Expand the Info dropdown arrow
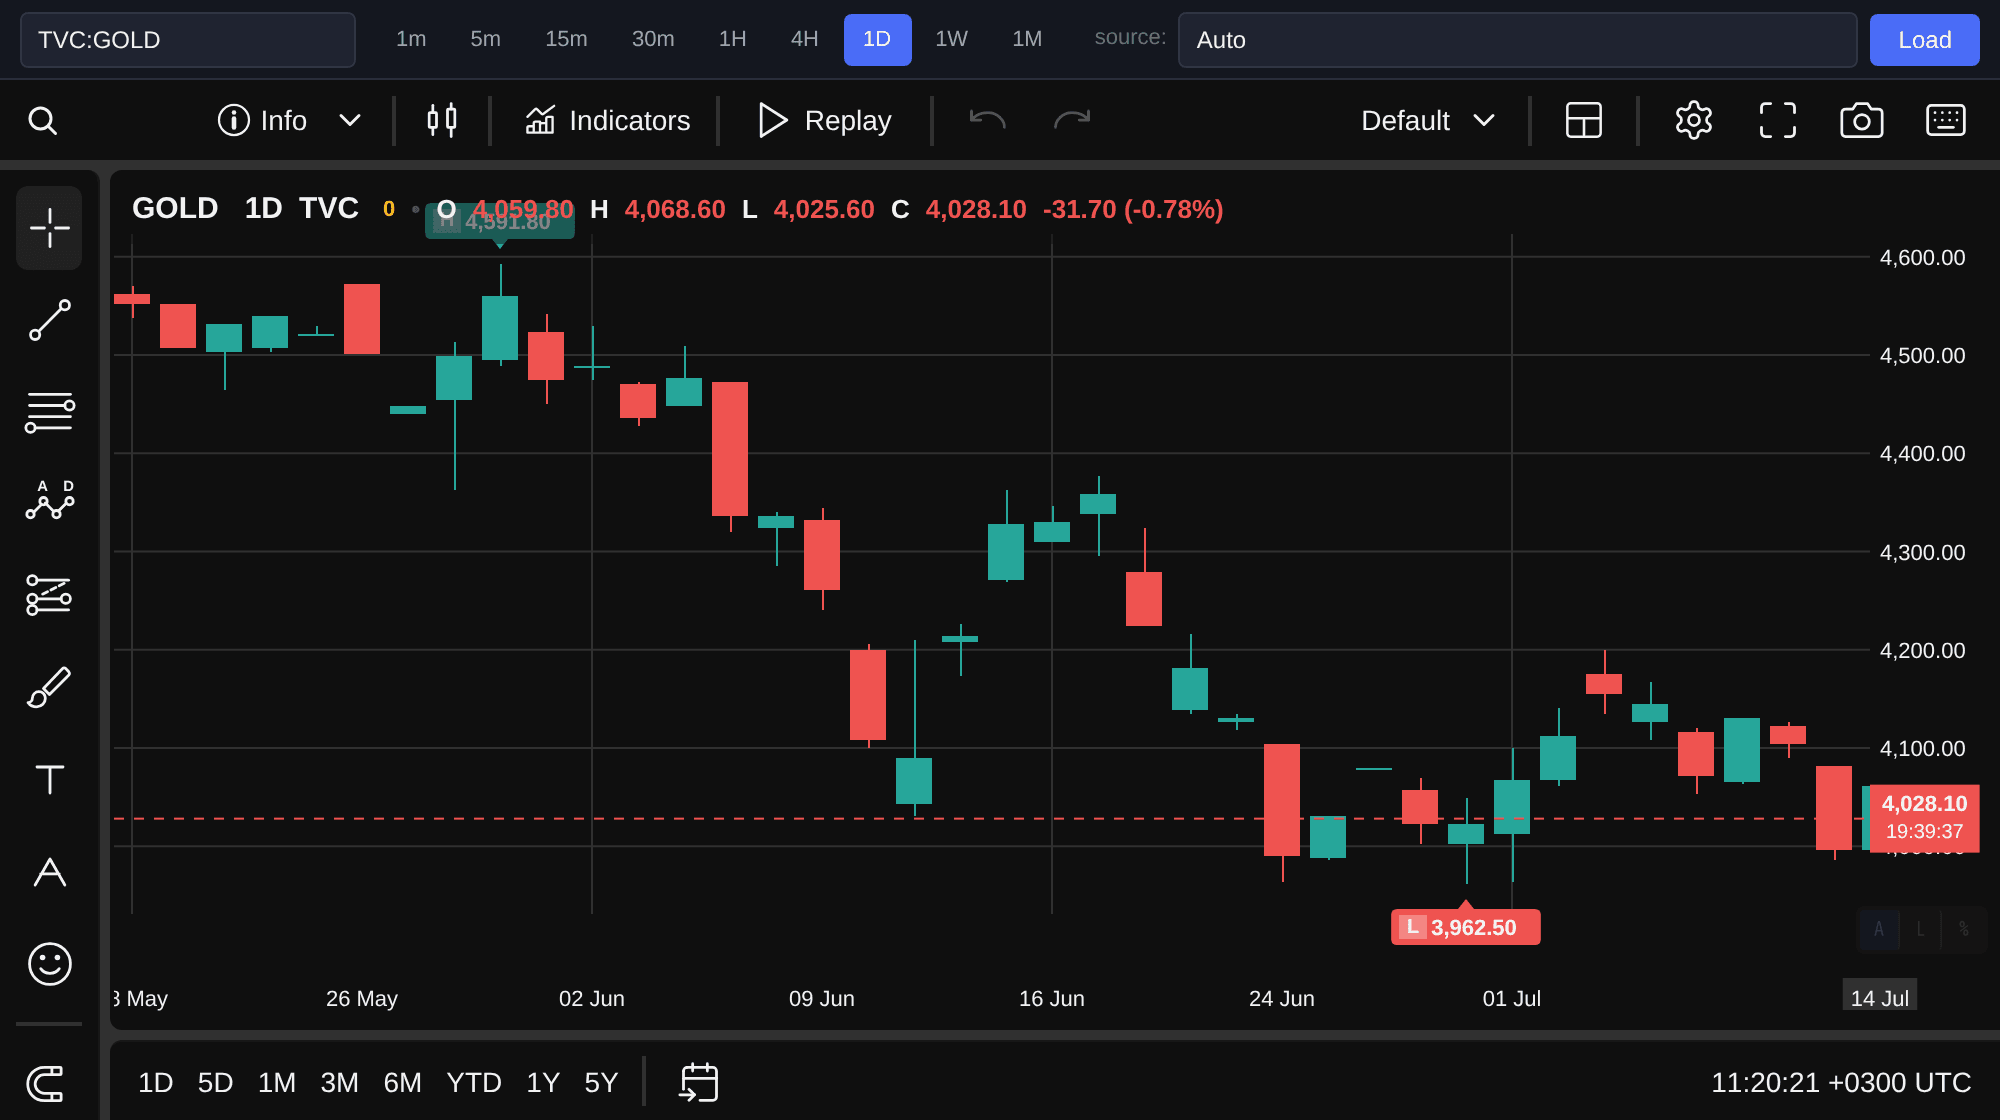Image resolution: width=2000 pixels, height=1120 pixels. click(349, 121)
